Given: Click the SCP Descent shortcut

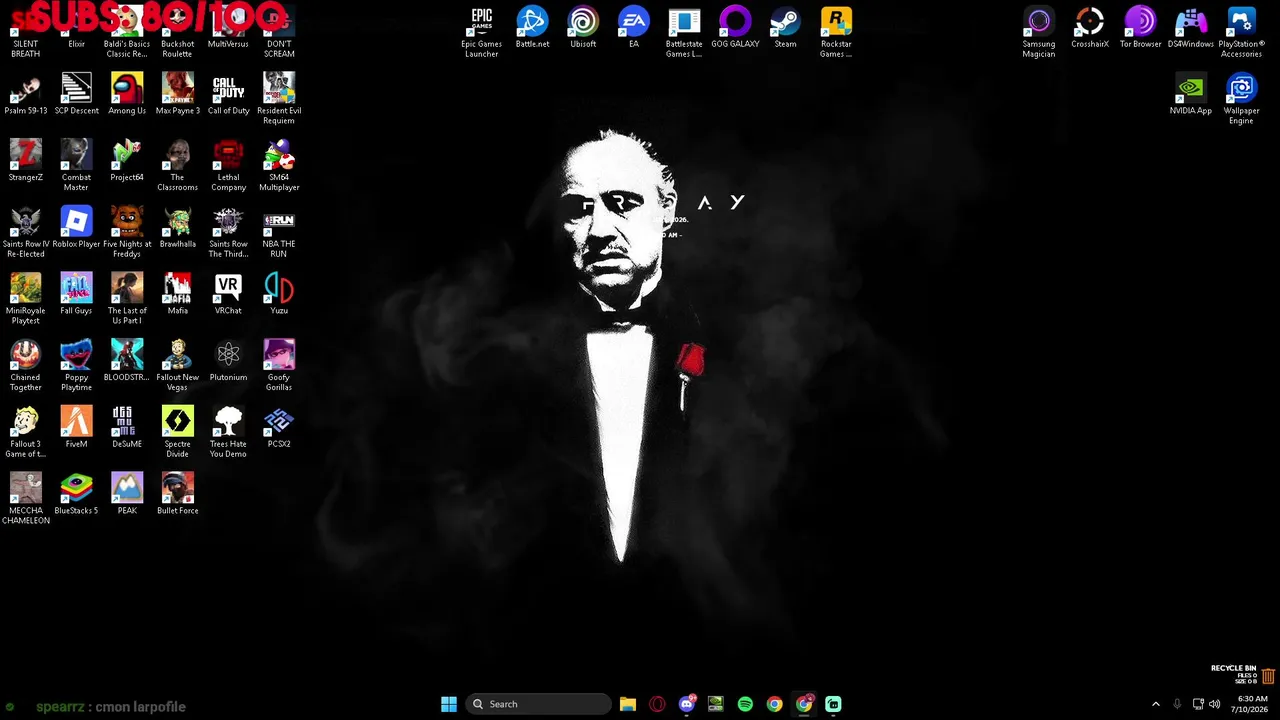Looking at the screenshot, I should tap(76, 95).
